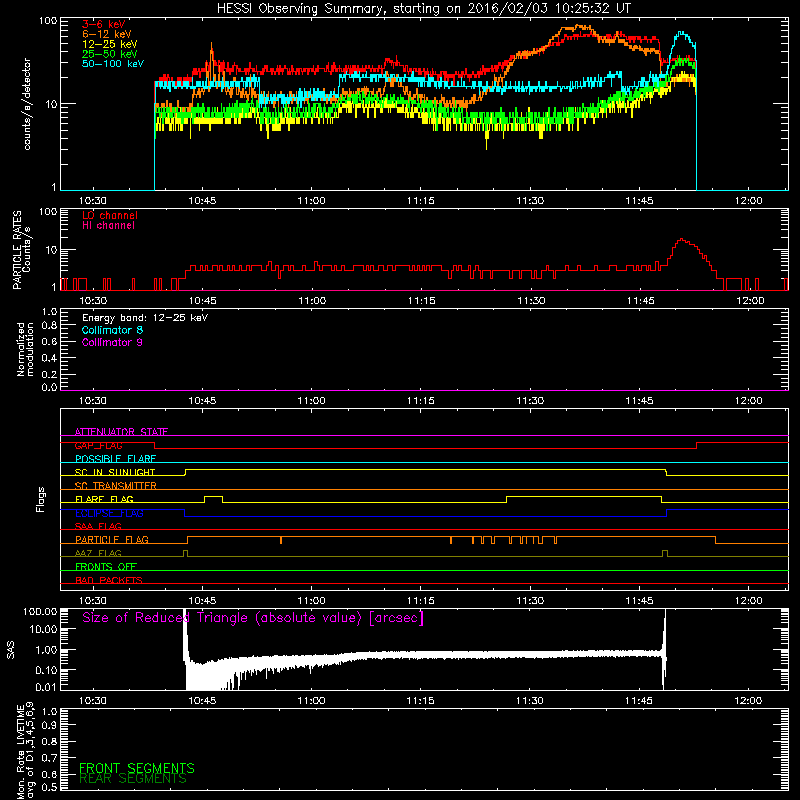Click the POSSIBLE_FLARE flag label
The width and height of the screenshot is (800, 800).
click(x=115, y=459)
